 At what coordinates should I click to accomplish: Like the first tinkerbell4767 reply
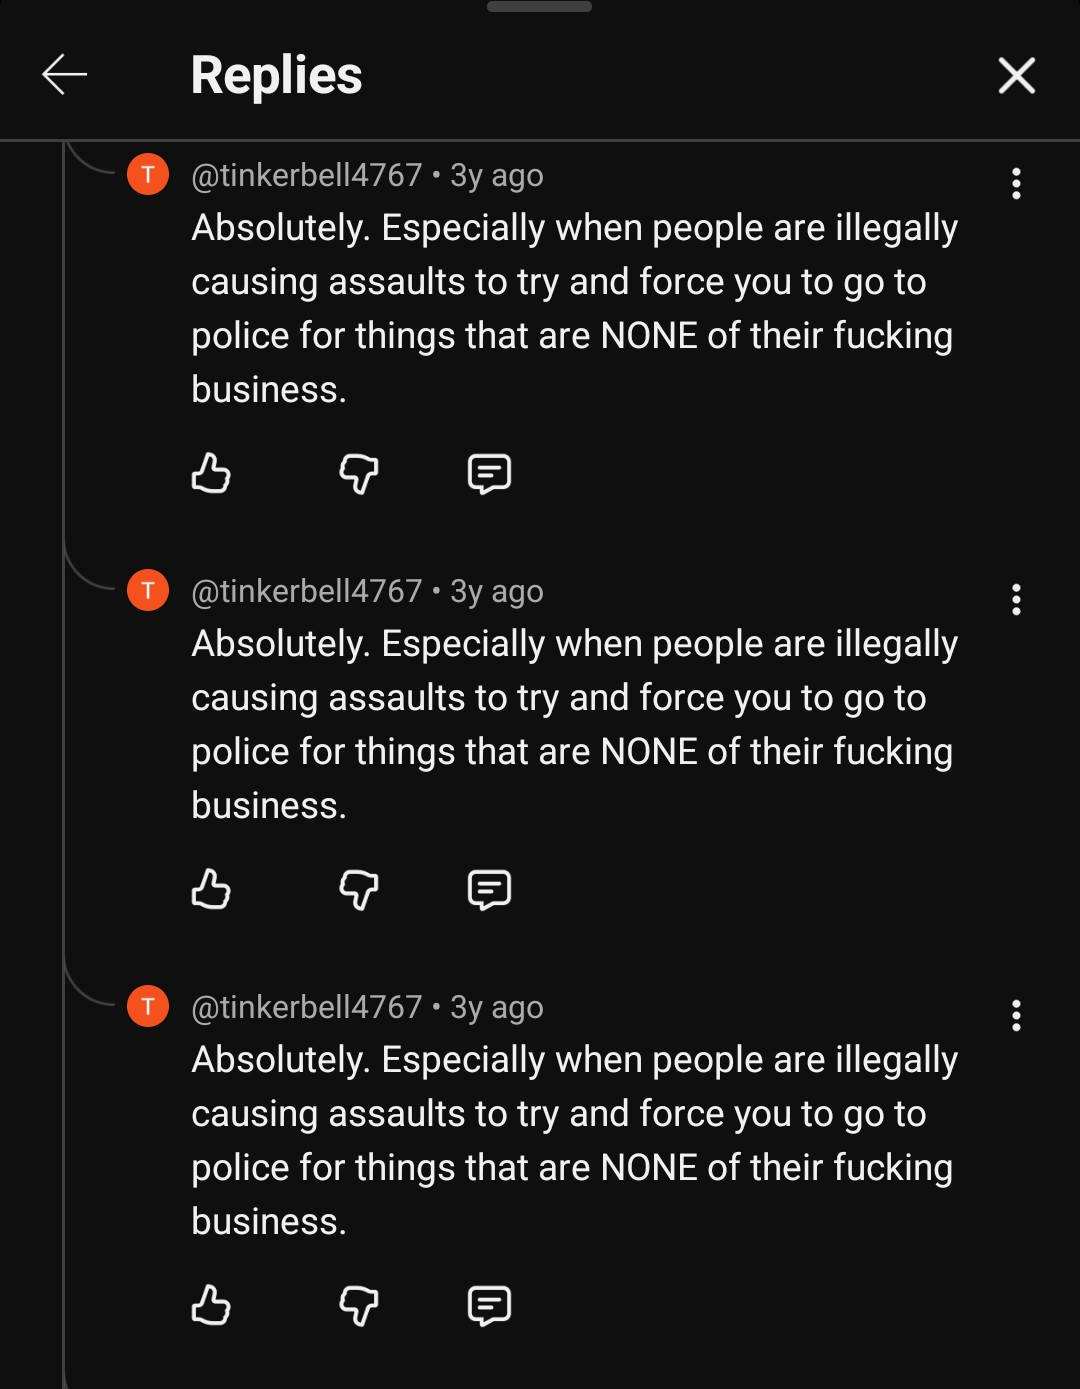pos(211,473)
